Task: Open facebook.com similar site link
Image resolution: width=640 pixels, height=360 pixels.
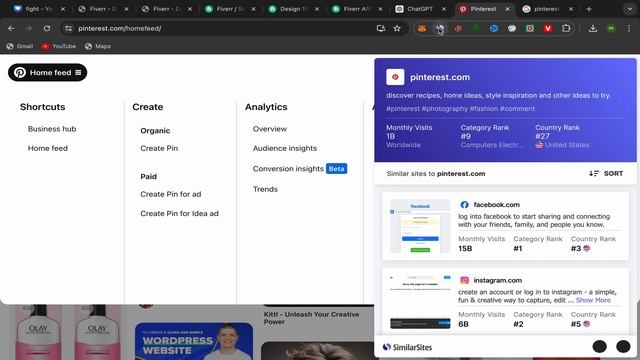Action: point(496,204)
